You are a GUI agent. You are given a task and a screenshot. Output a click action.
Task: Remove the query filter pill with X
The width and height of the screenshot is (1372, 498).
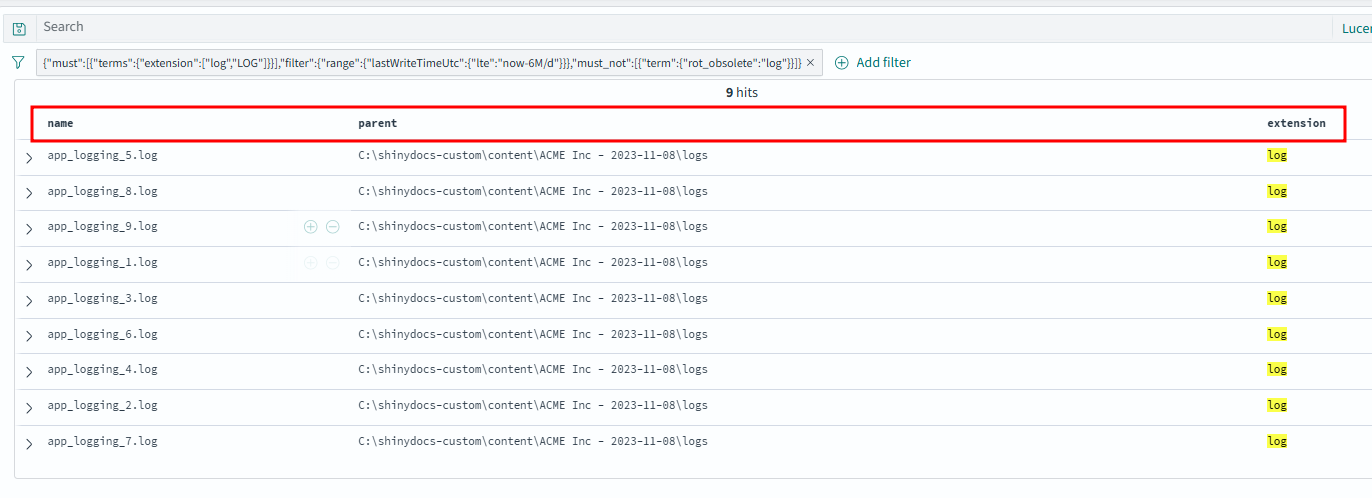coord(810,62)
